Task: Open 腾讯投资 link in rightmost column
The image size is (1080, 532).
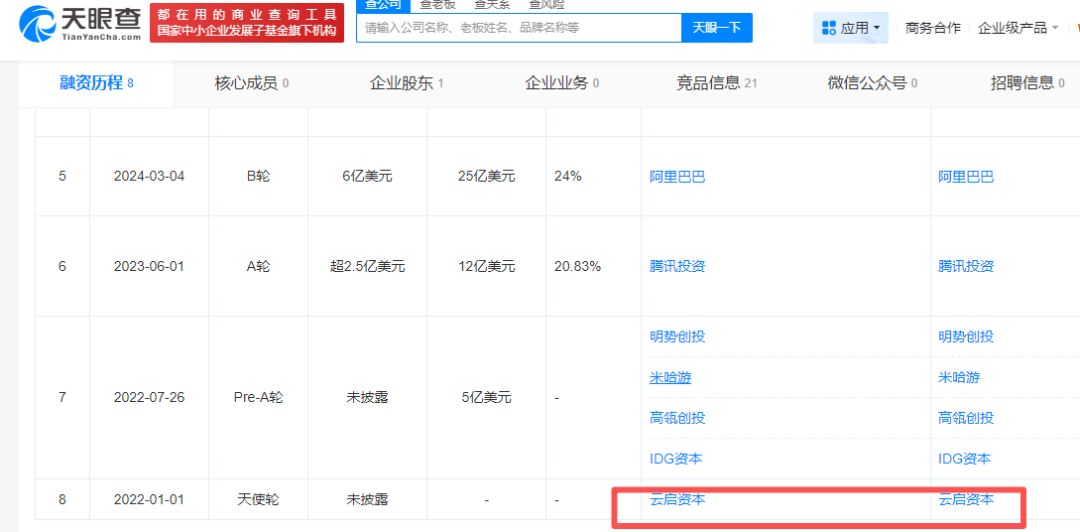Action: 966,266
